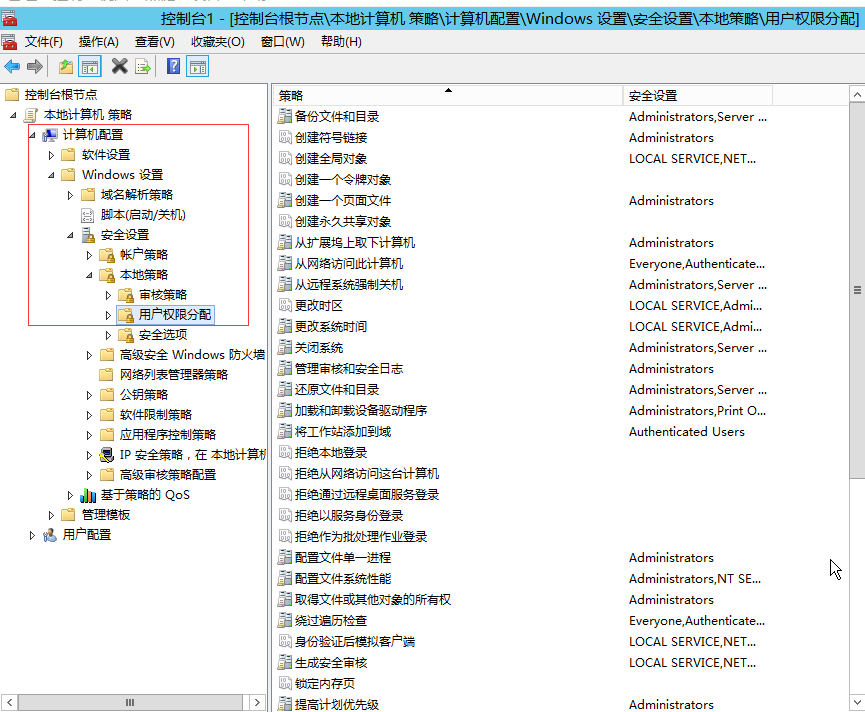Collapse the Windows 设置 tree node
The height and width of the screenshot is (712, 865).
click(51, 175)
